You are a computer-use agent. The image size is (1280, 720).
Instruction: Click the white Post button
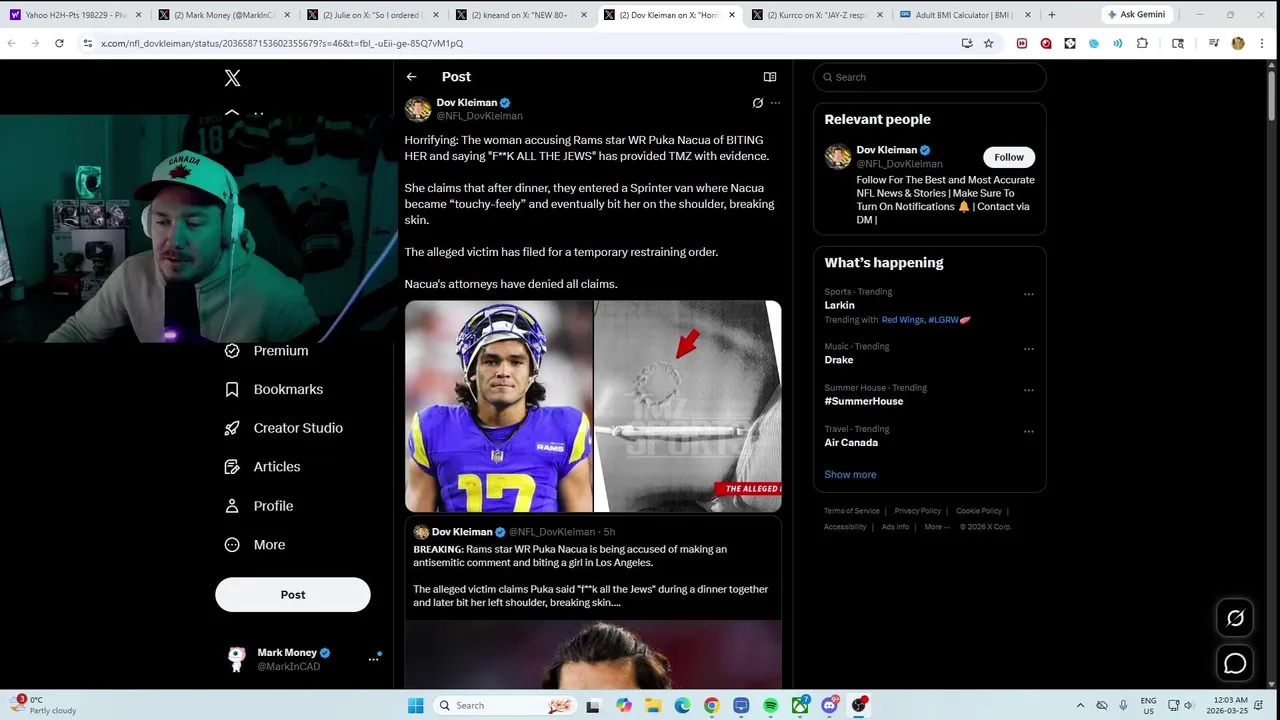point(293,594)
